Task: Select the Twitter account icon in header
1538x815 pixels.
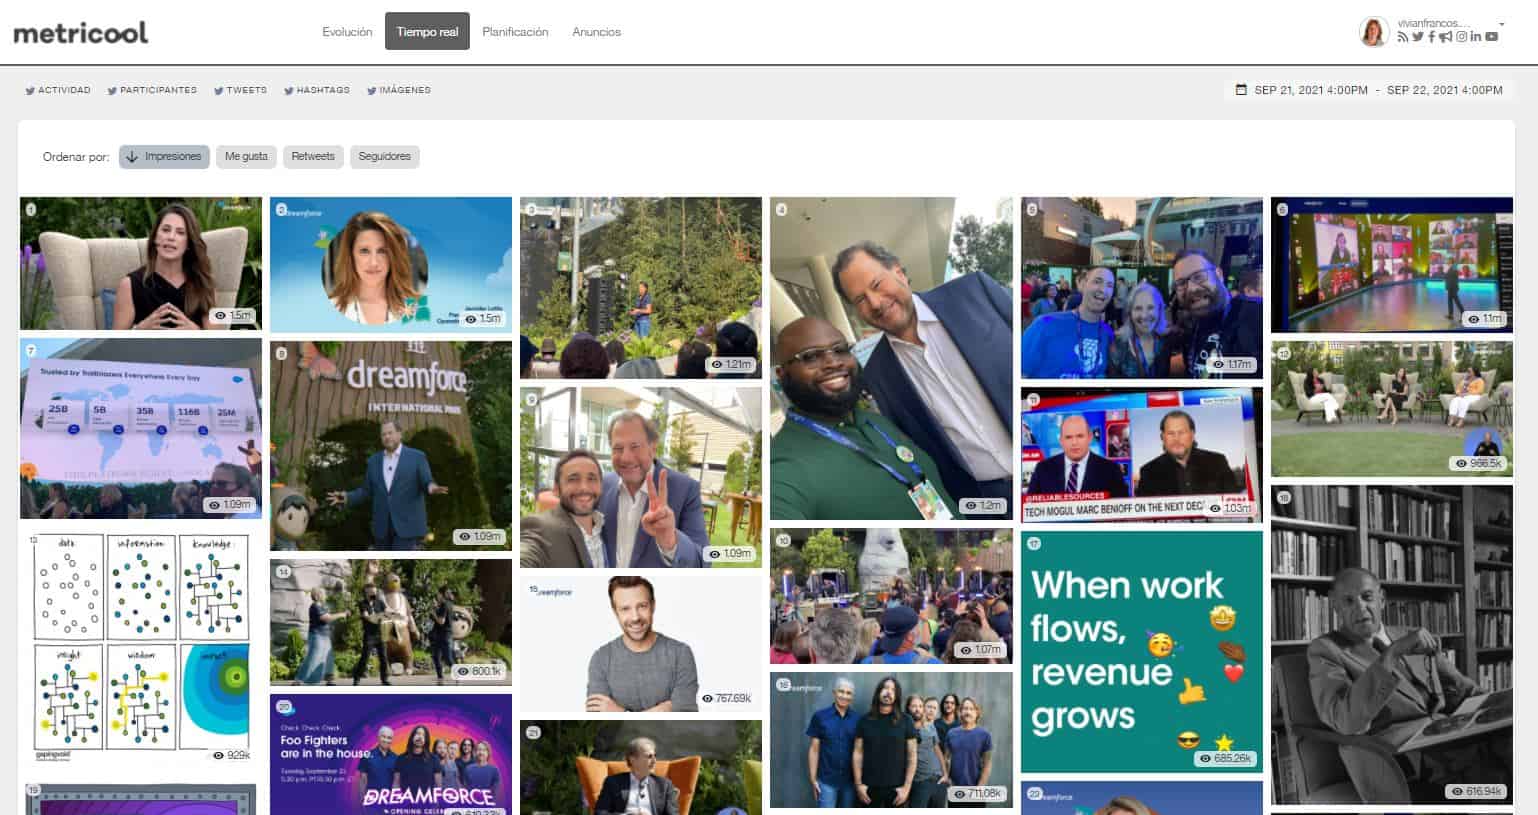Action: tap(1417, 37)
